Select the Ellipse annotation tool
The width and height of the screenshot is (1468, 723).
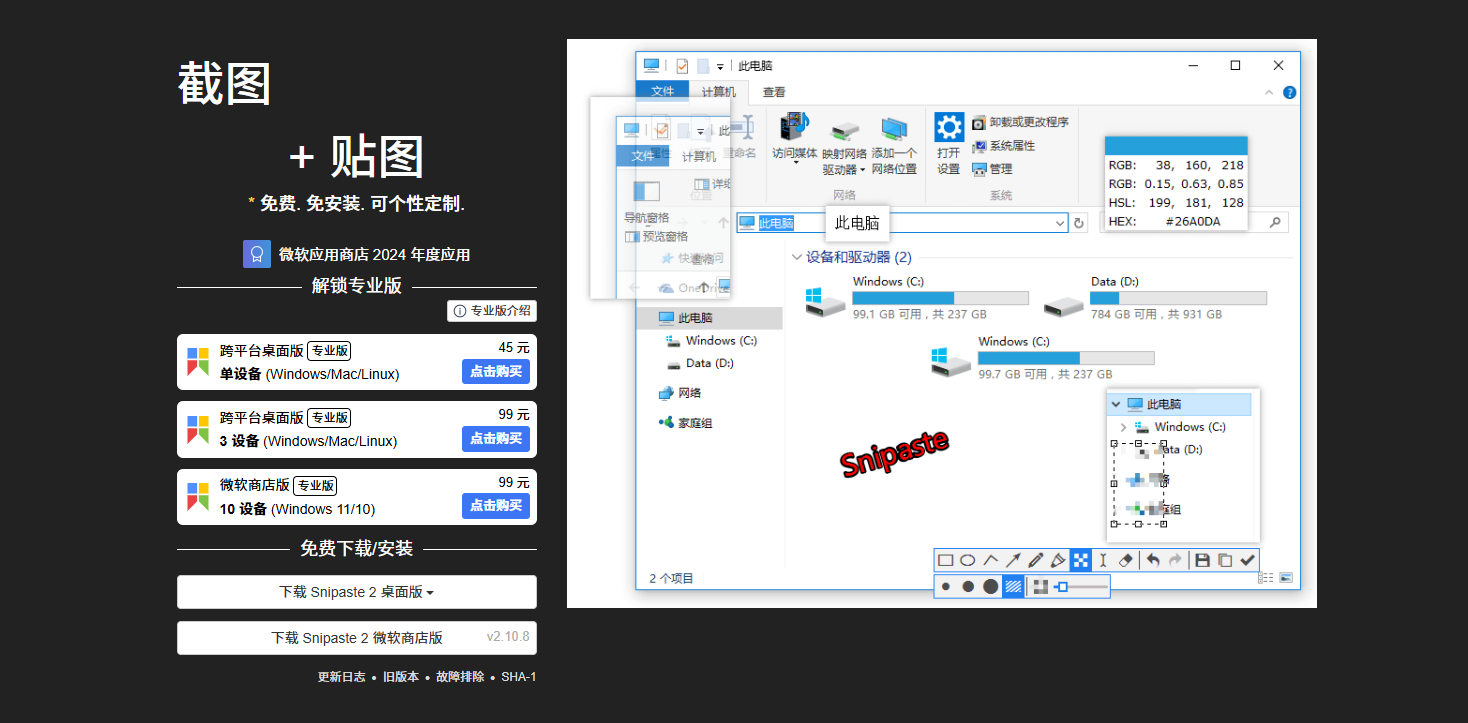pyautogui.click(x=968, y=560)
